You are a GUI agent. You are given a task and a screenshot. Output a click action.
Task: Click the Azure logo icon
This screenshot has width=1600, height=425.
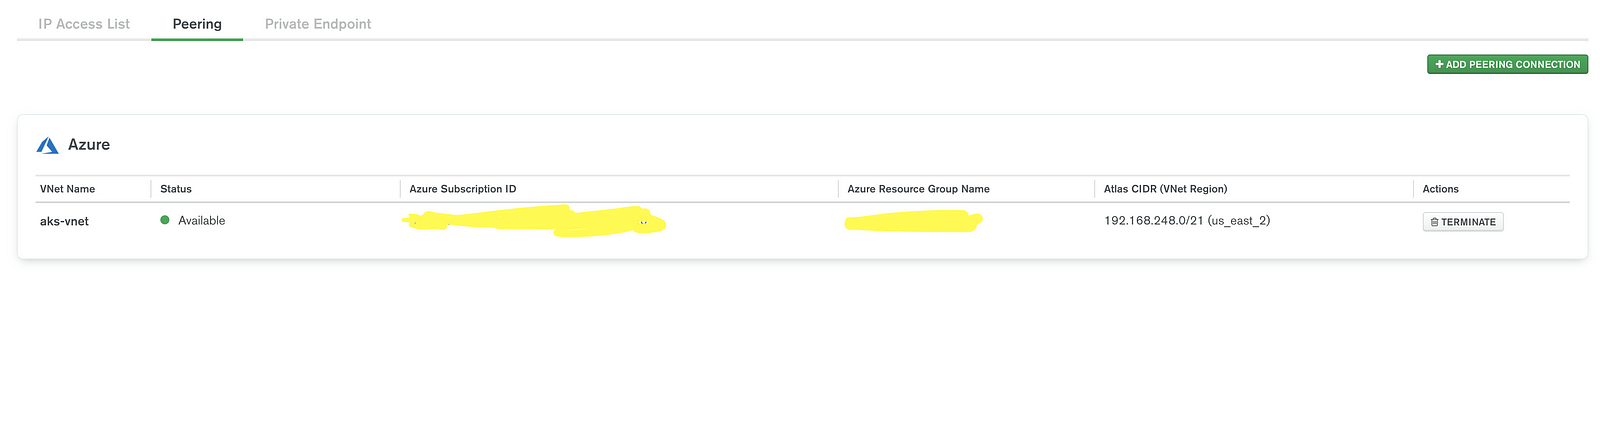click(x=48, y=146)
